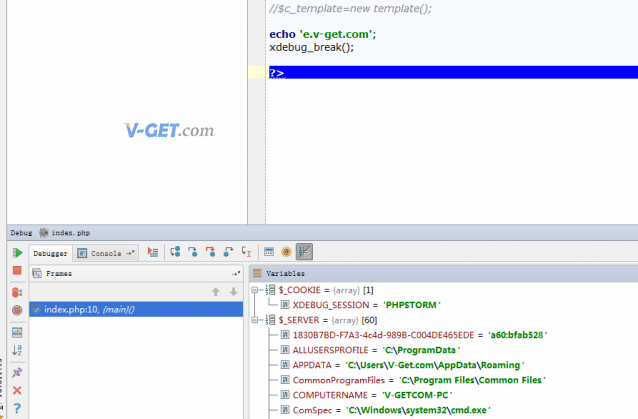Click value 'C:\ProgramData'

pyautogui.click(x=422, y=350)
